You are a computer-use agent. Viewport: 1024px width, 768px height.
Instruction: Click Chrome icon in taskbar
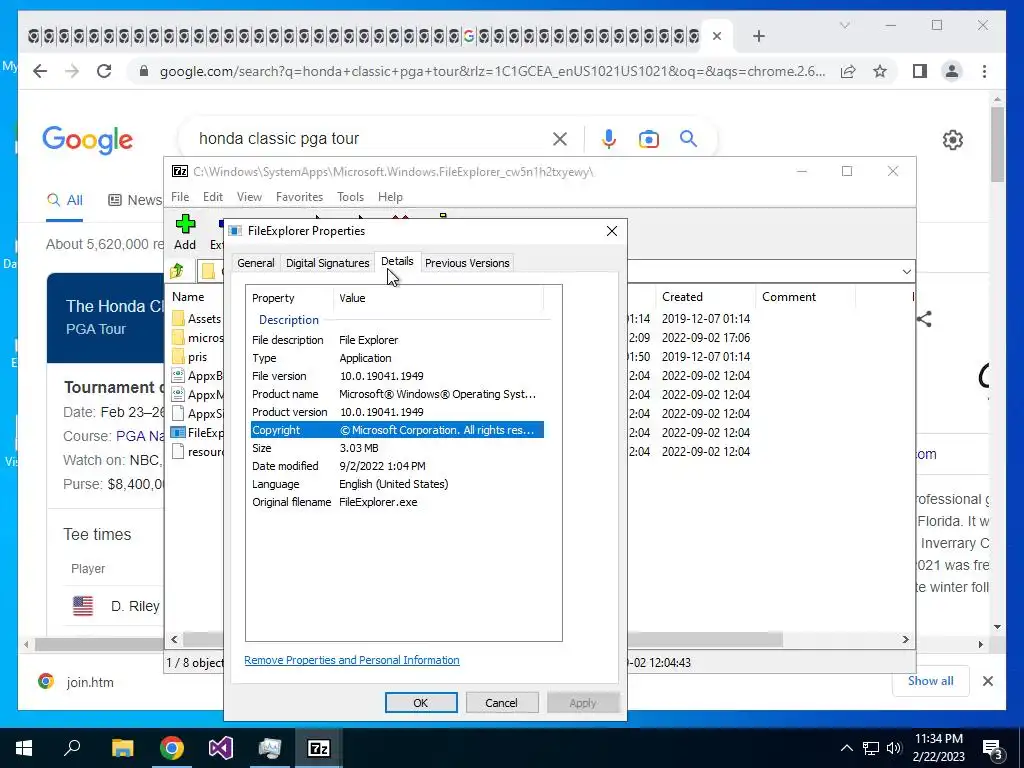point(172,748)
